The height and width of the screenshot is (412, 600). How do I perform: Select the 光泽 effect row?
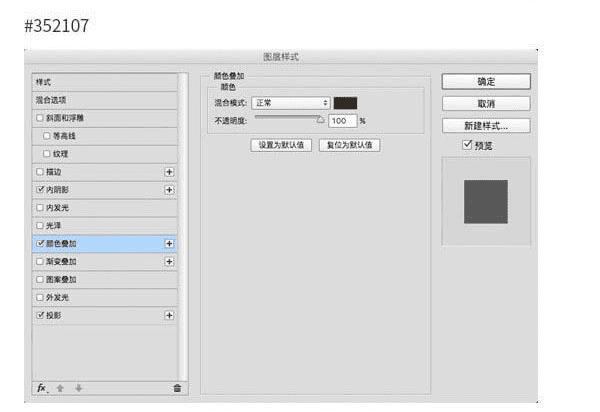point(105,226)
